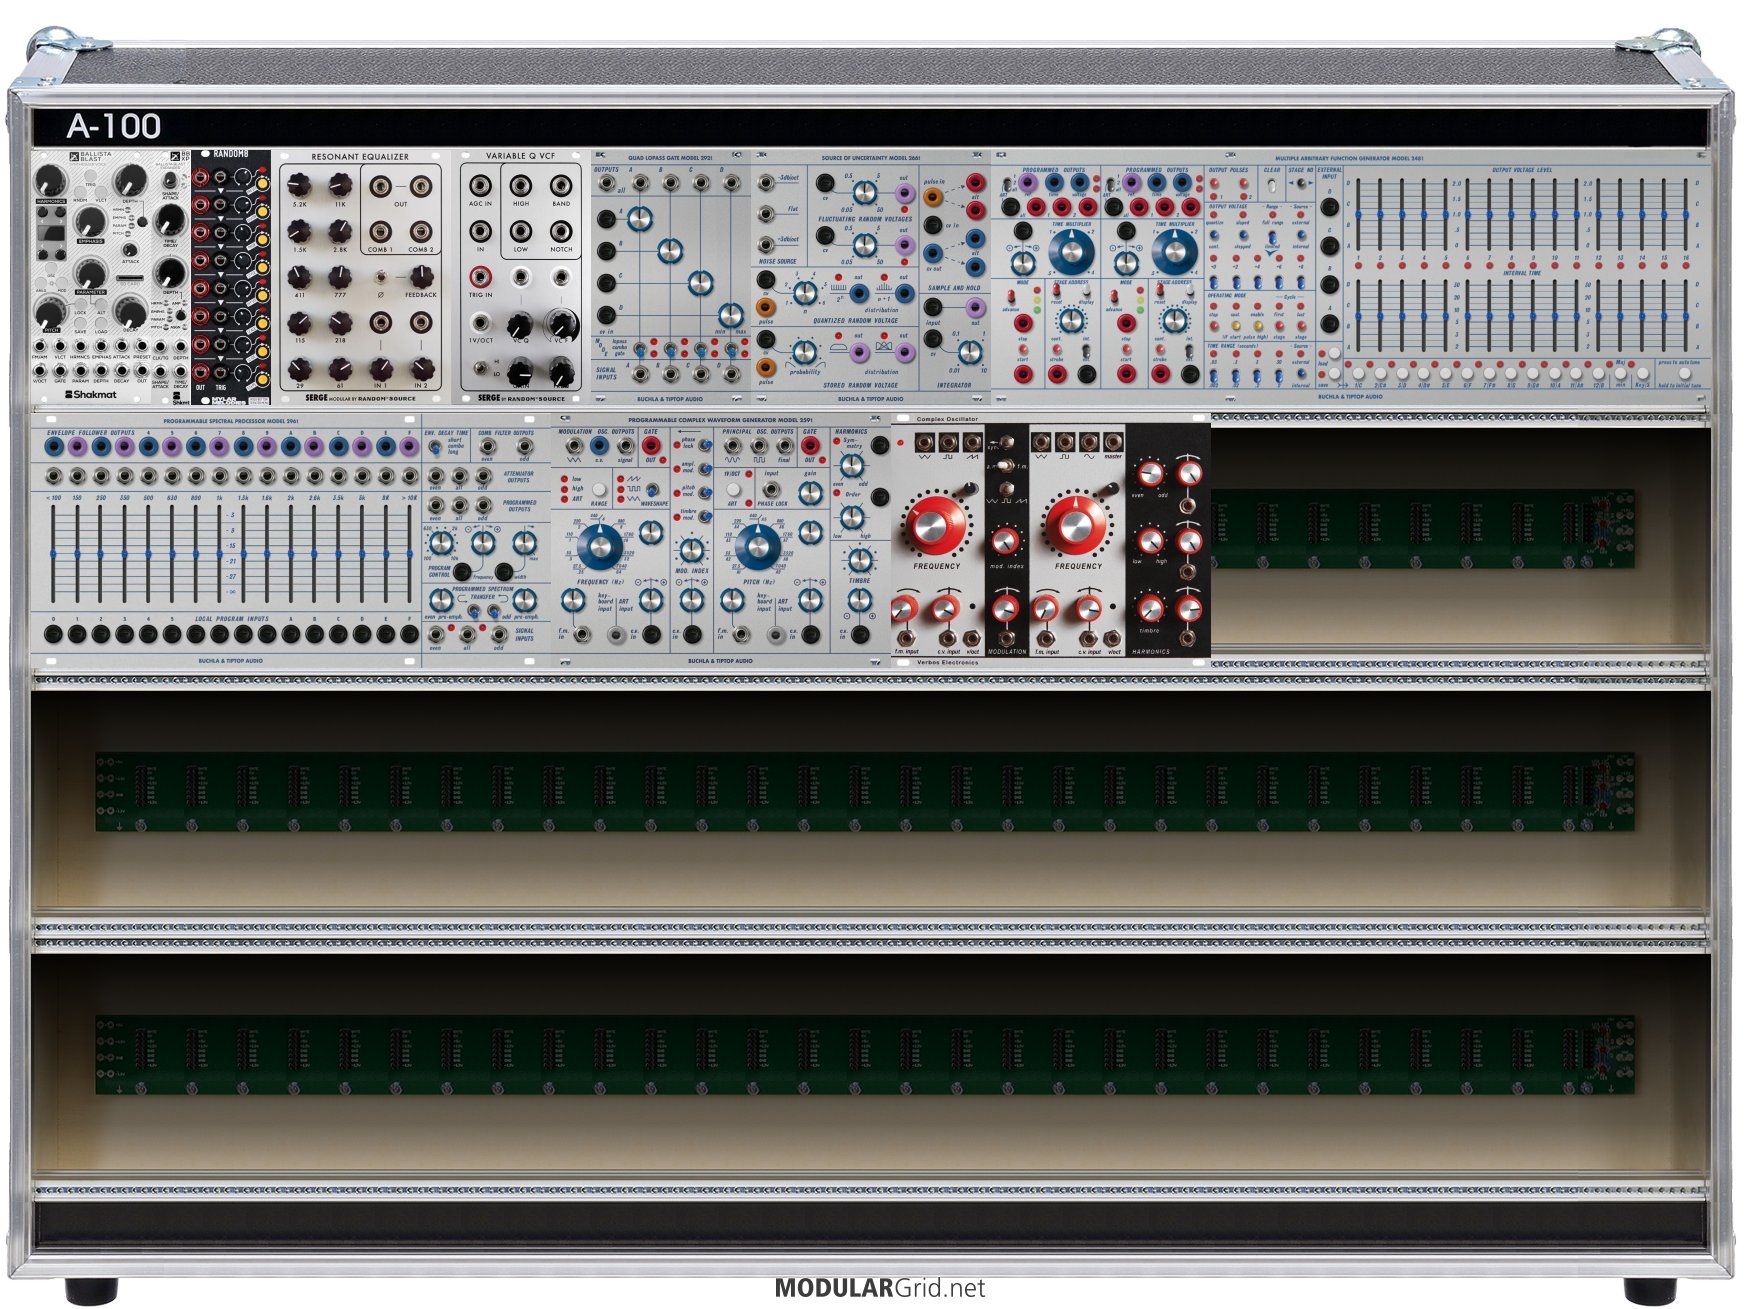
Task: Click the OUT jack on Ballista Blast
Action: click(141, 371)
